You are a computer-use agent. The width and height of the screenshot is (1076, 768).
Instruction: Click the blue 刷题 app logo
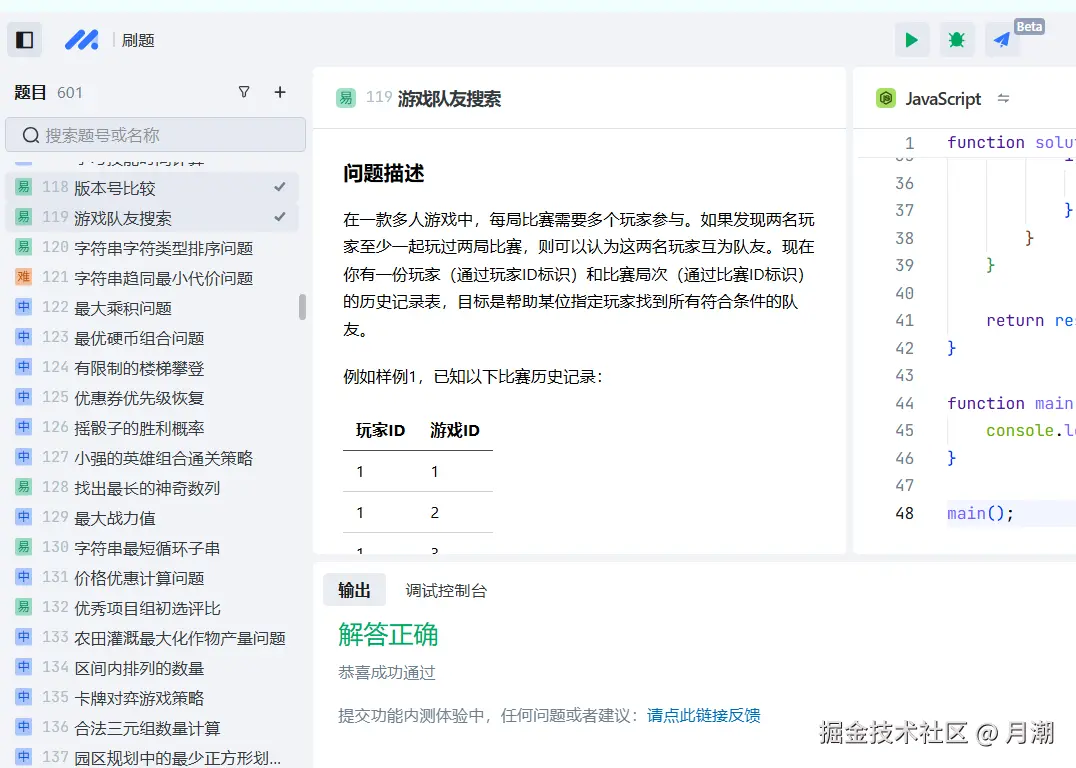(x=81, y=40)
